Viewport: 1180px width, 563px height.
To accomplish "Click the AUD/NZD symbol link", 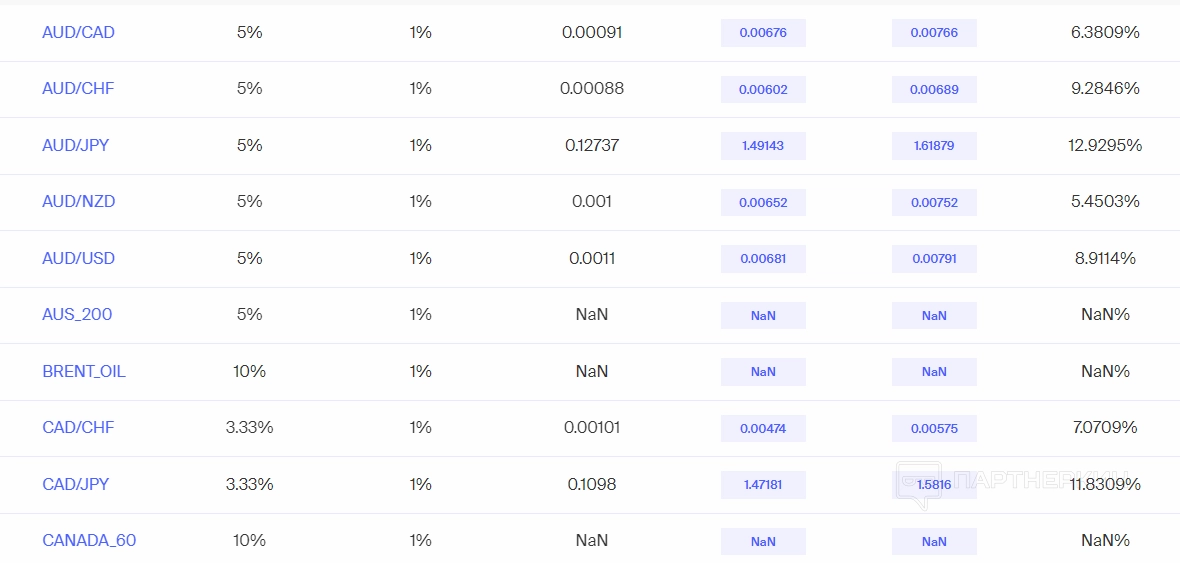I will point(78,201).
